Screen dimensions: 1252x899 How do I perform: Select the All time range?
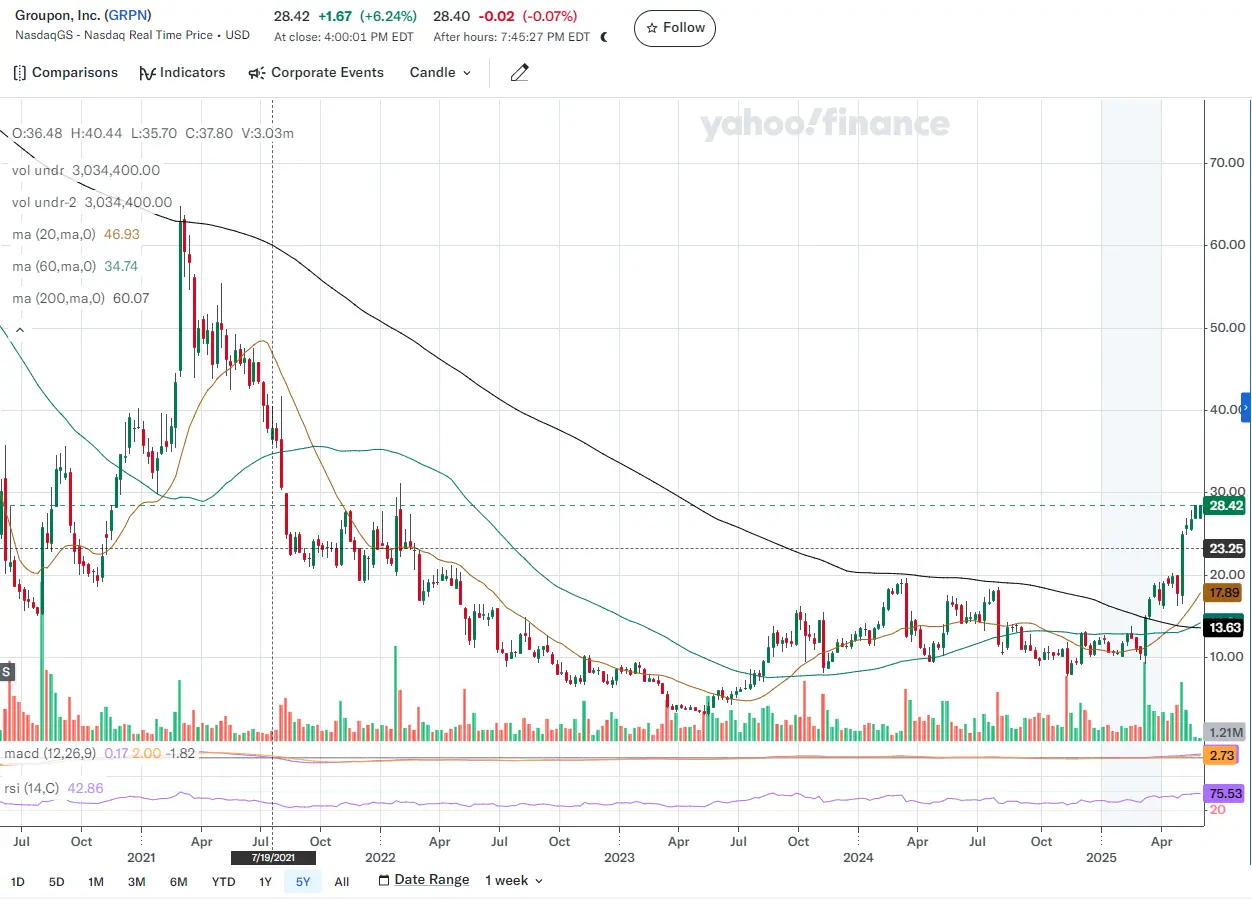(x=342, y=882)
